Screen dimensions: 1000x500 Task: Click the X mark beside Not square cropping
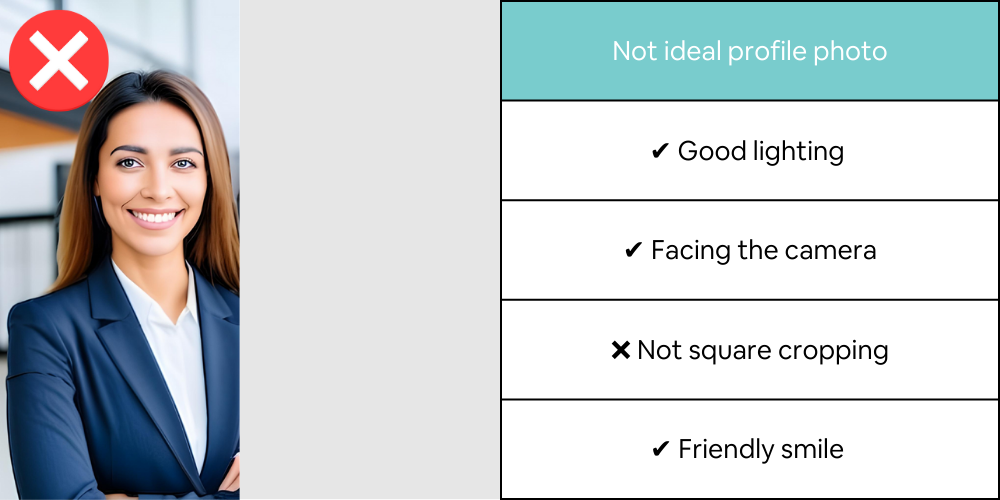[620, 351]
